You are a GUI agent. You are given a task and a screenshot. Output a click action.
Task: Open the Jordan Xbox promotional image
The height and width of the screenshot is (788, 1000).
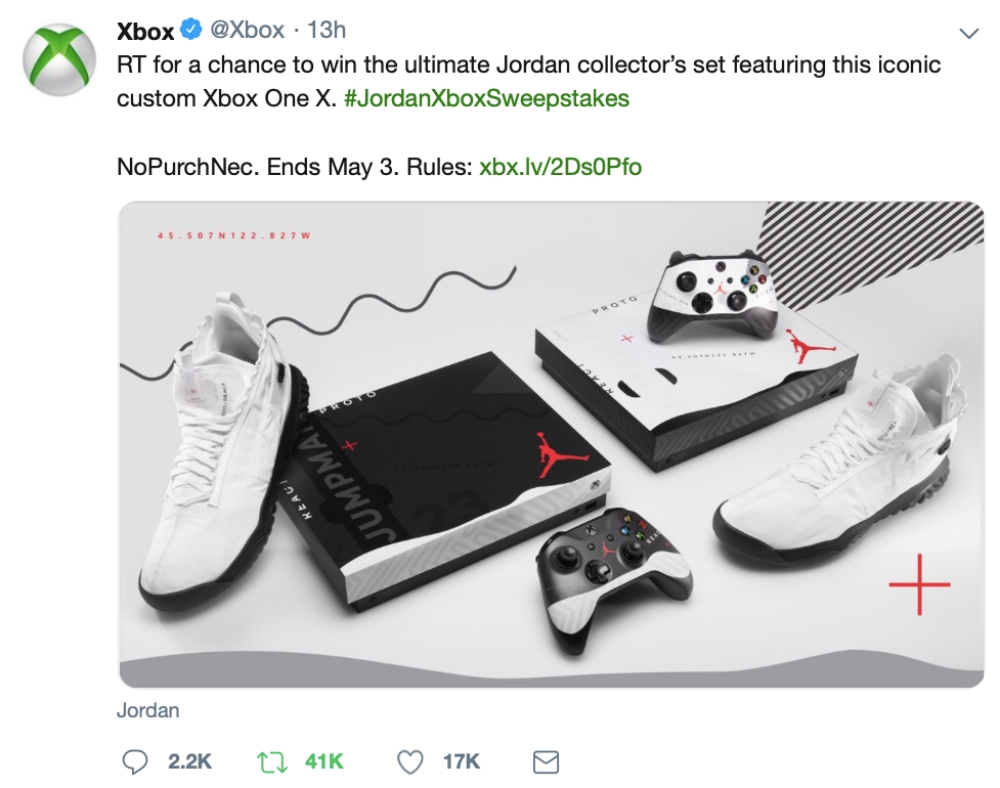click(x=552, y=444)
